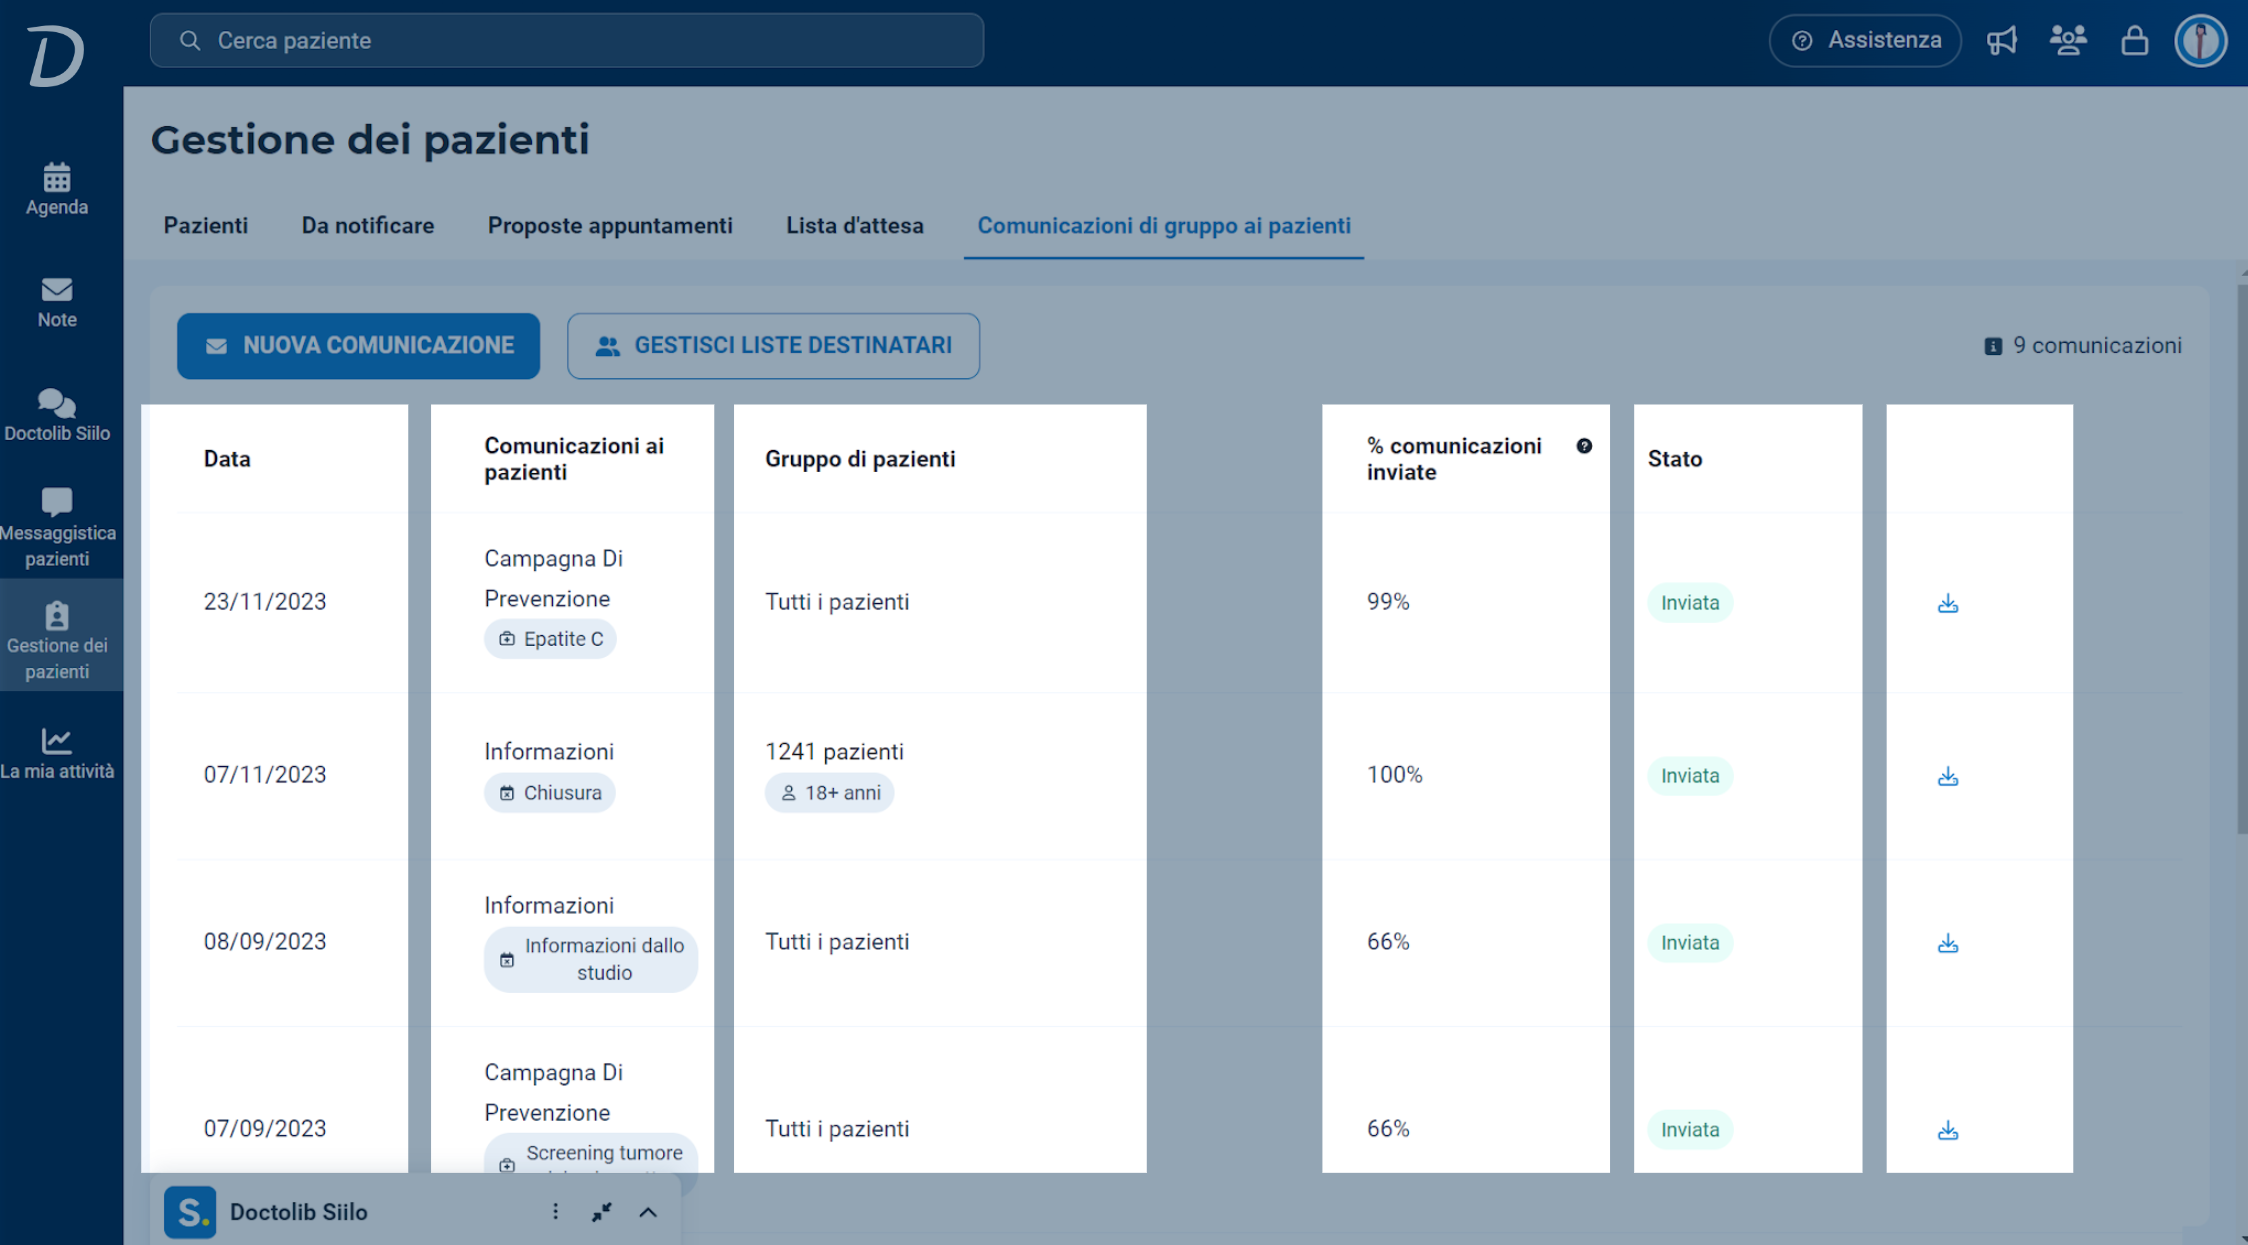Open the user profile avatar menu
This screenshot has height=1245, width=2248.
[x=2200, y=41]
